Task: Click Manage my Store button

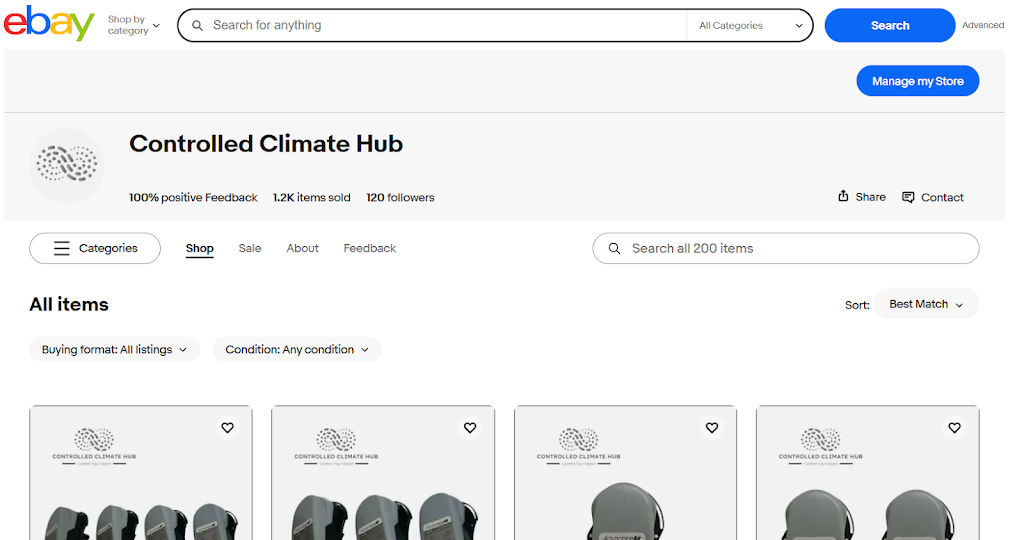Action: tap(918, 81)
